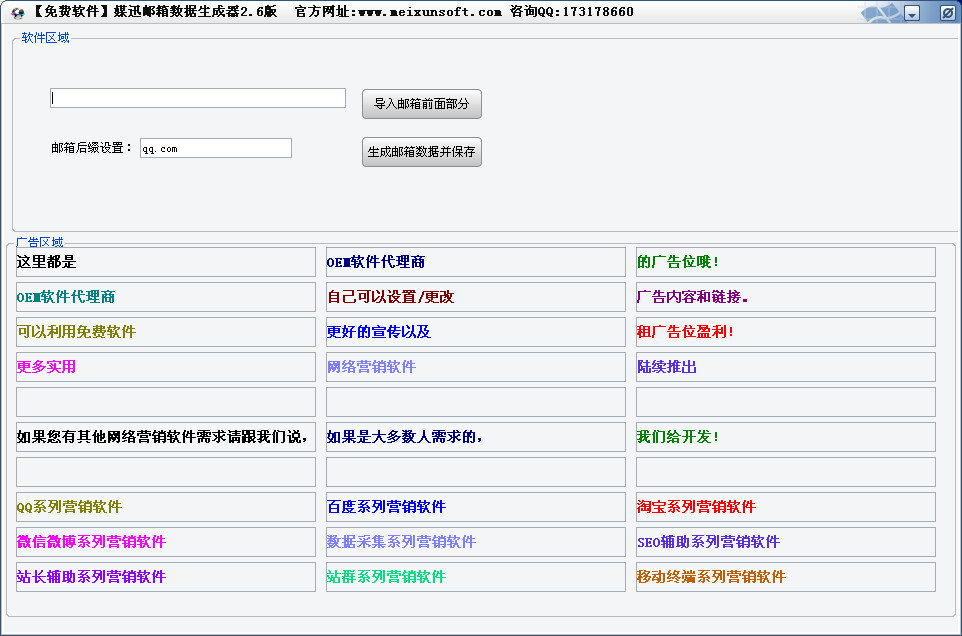This screenshot has width=962, height=636.
Task: Click the 导入邮箱前面部分 button
Action: (421, 104)
